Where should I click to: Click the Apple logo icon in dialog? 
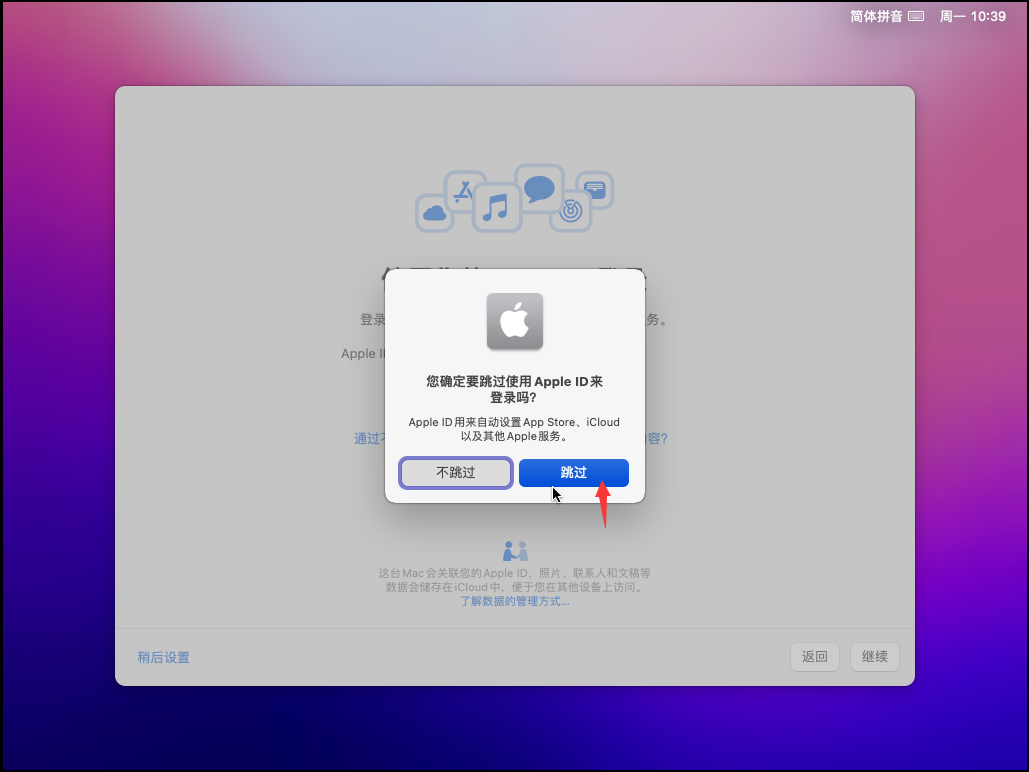pos(514,321)
